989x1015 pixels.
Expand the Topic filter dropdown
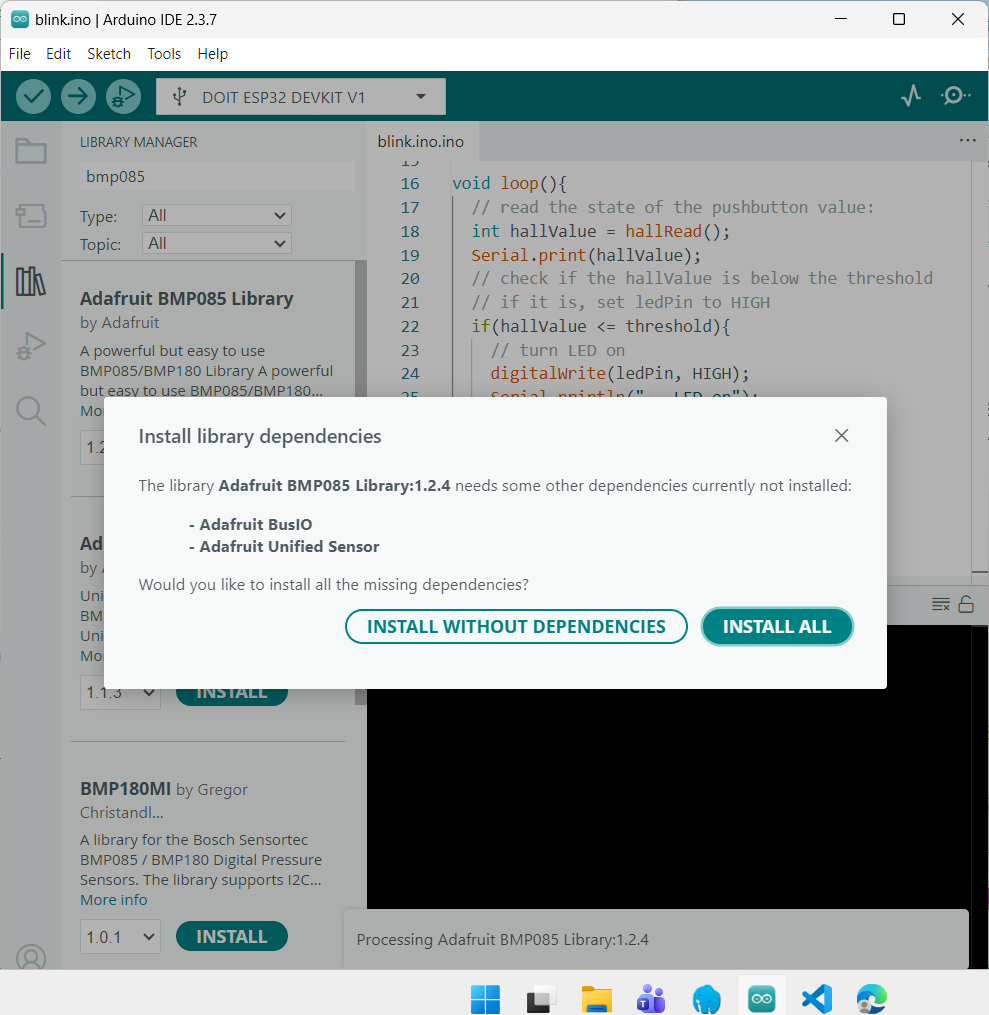[x=217, y=243]
